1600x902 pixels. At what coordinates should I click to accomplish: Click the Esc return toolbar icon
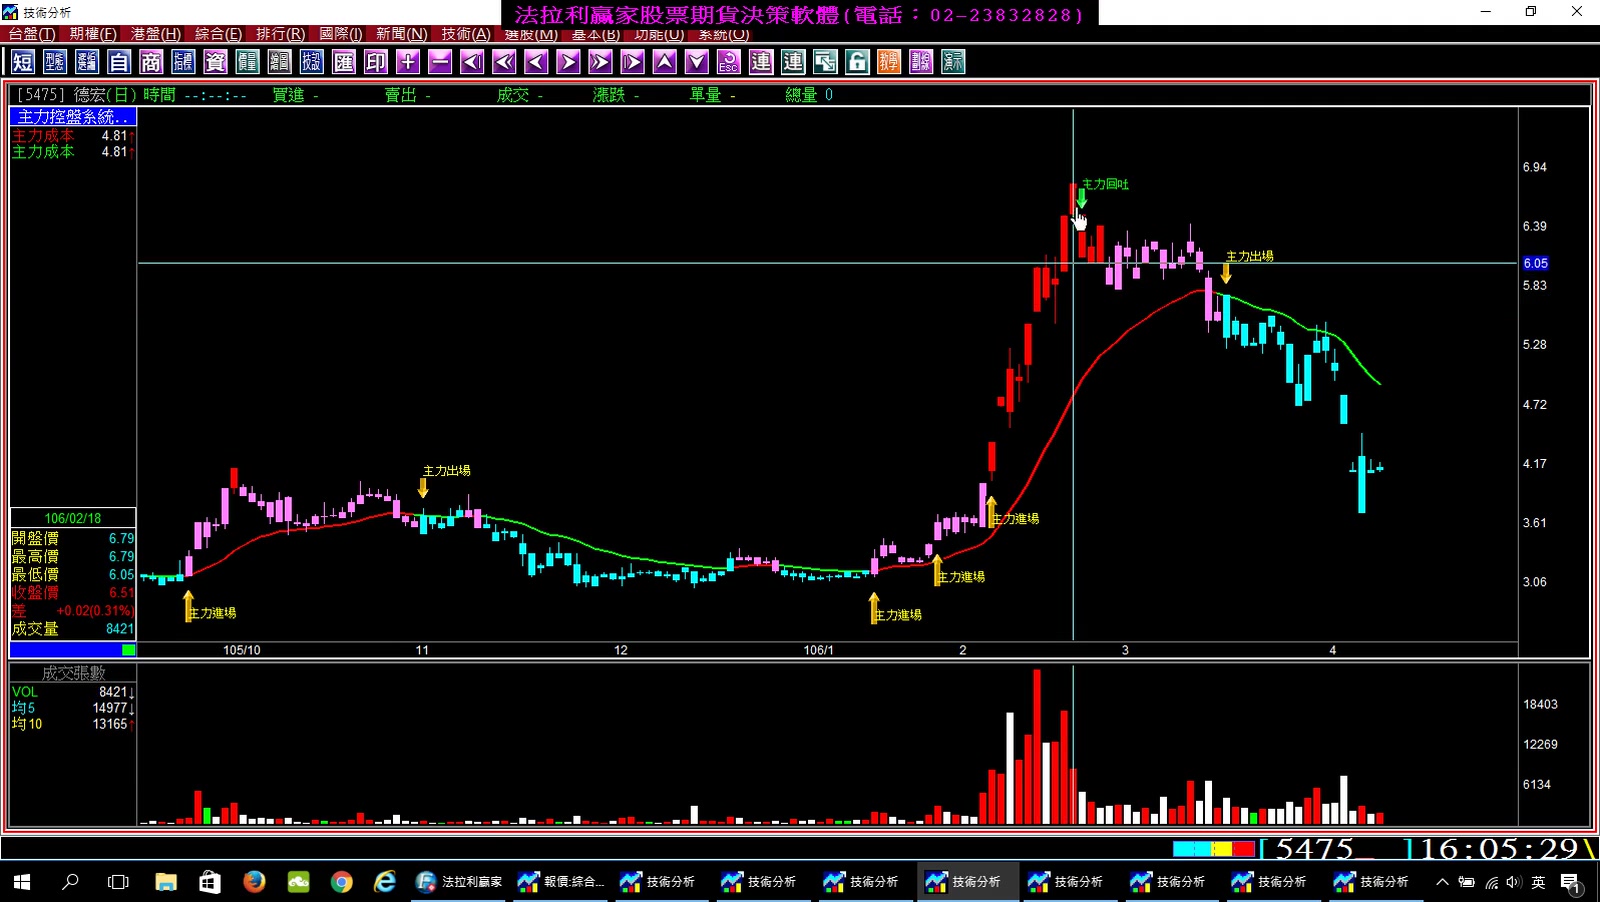pyautogui.click(x=729, y=62)
